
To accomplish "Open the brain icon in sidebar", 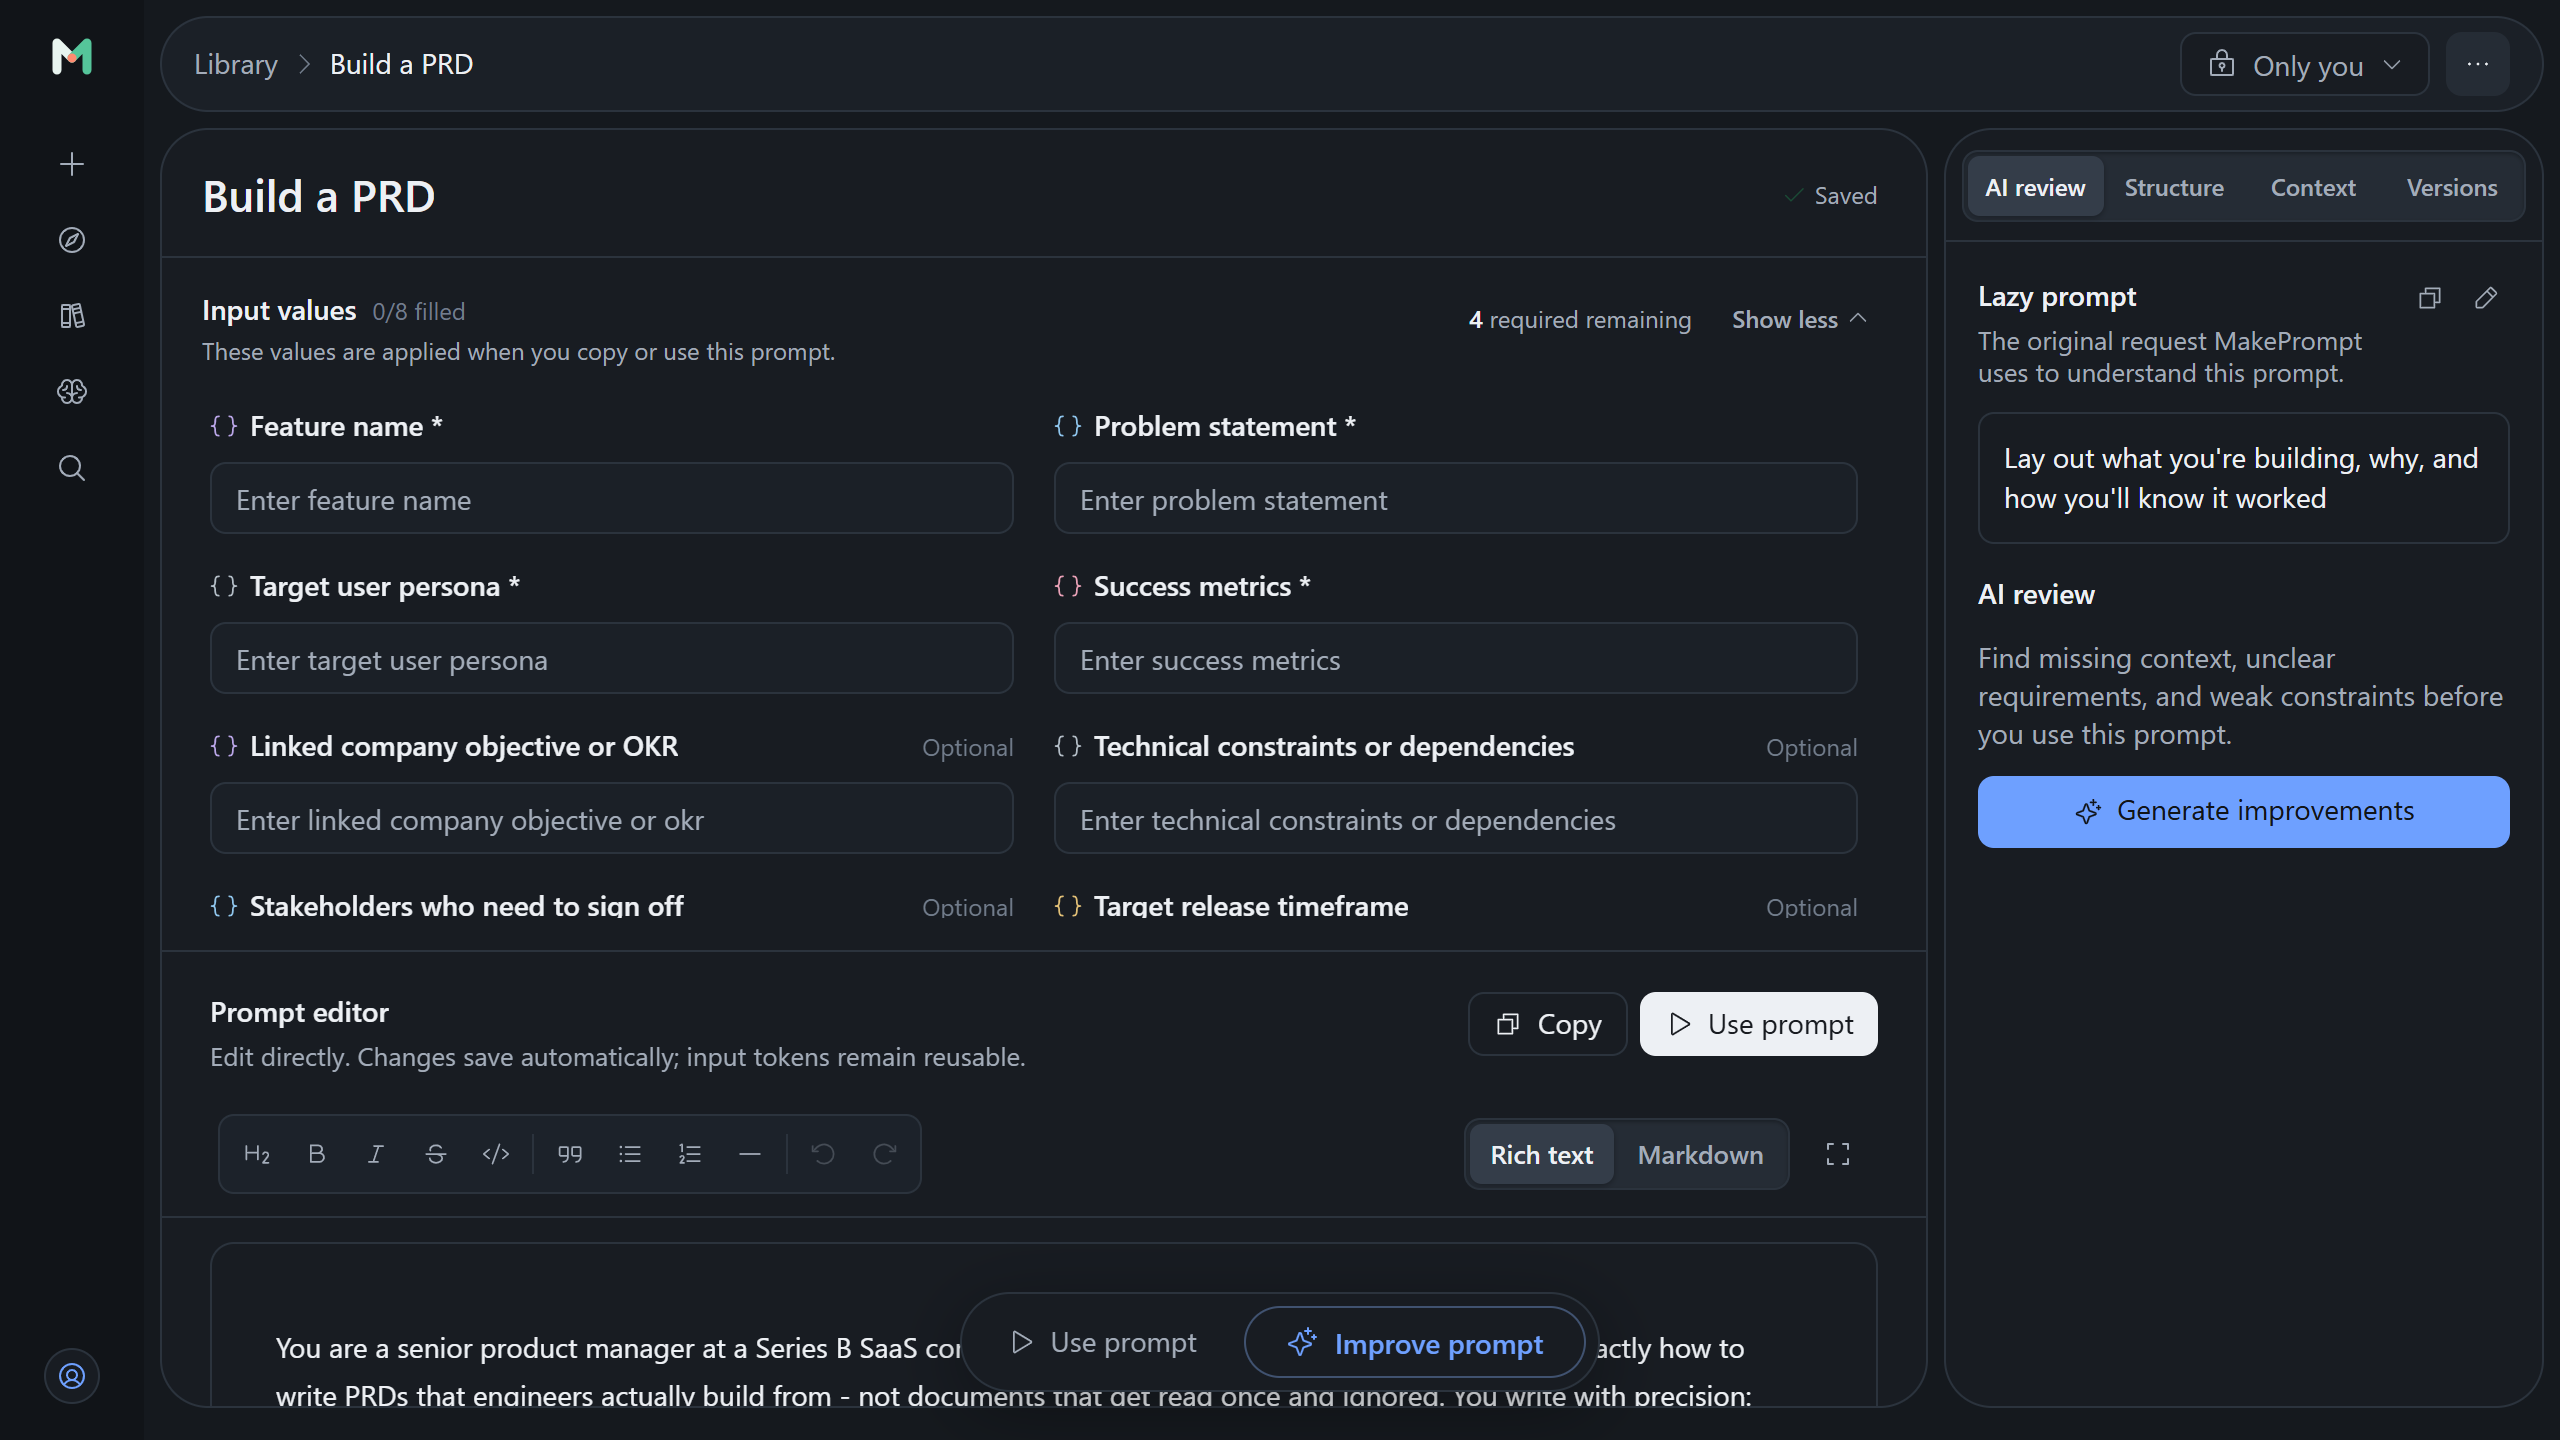I will [x=72, y=392].
